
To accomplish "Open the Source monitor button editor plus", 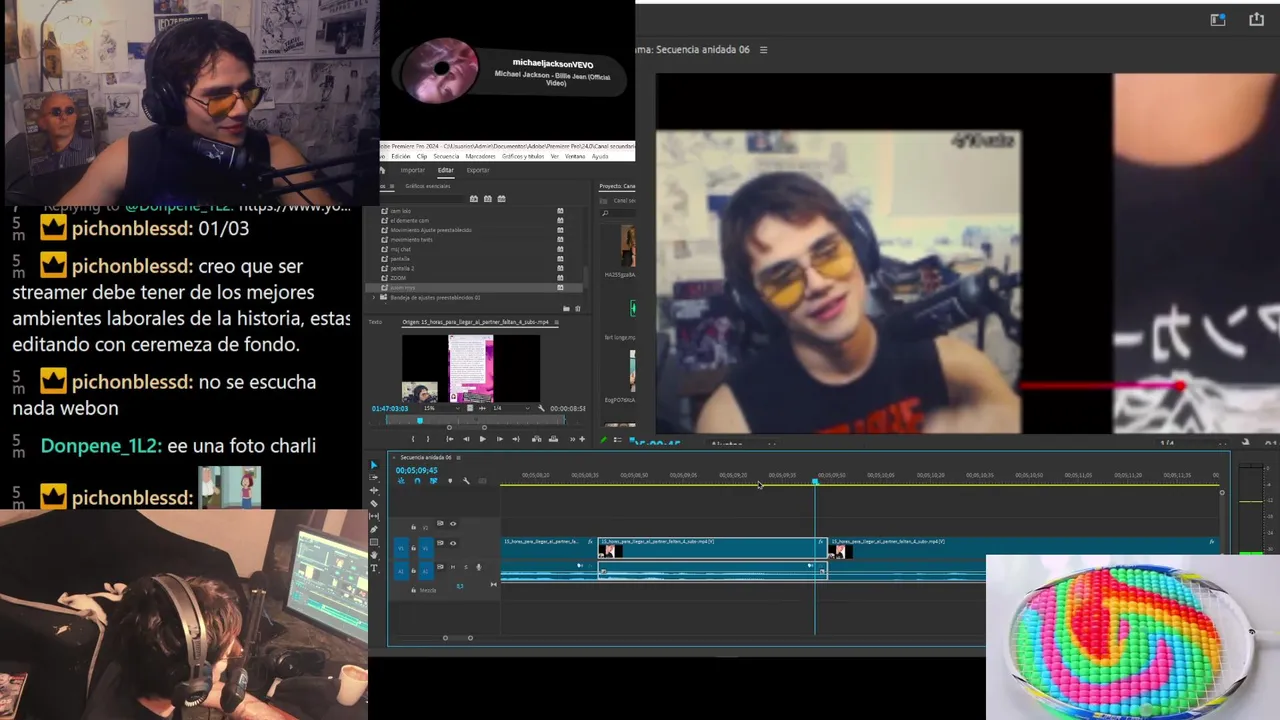I will [582, 439].
